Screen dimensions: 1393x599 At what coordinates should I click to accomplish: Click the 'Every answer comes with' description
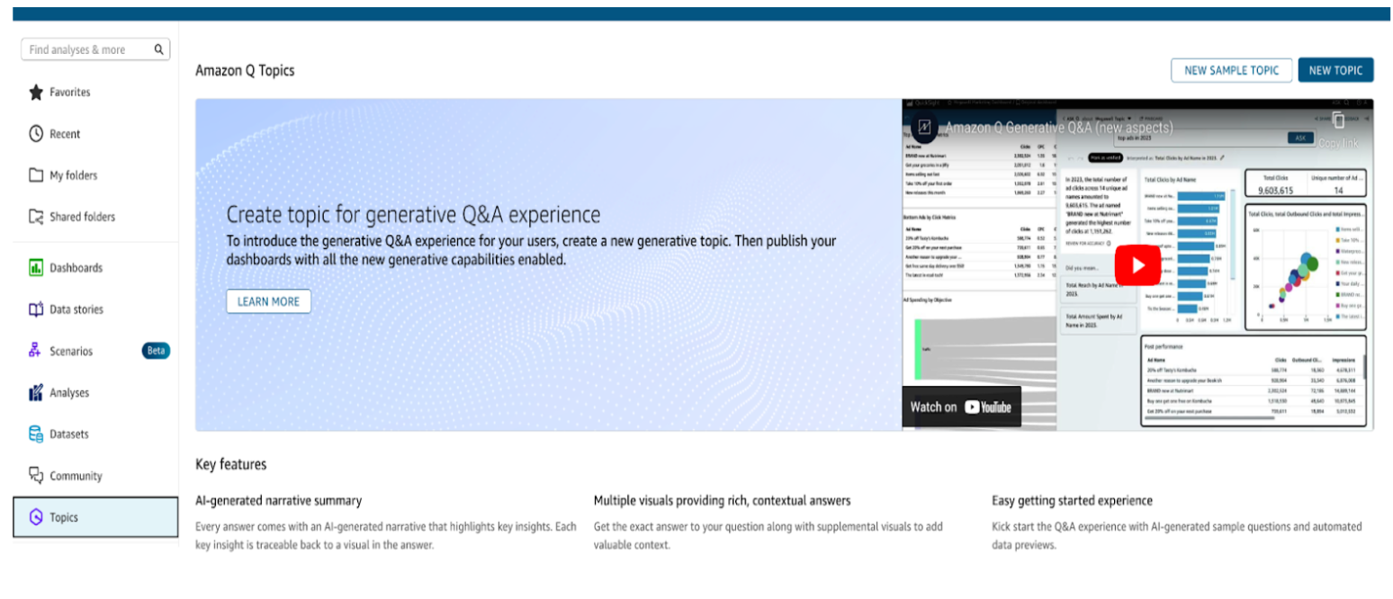point(386,535)
